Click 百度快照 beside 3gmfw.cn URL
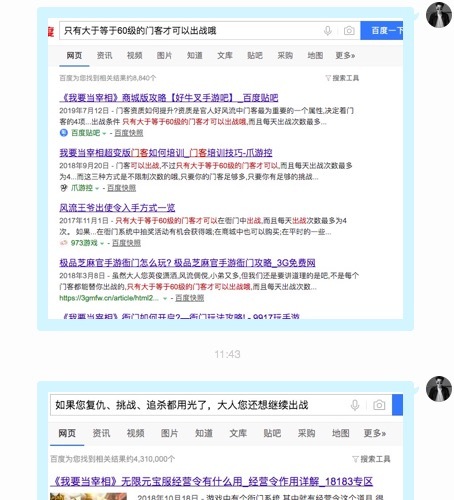The width and height of the screenshot is (454, 500). click(190, 298)
